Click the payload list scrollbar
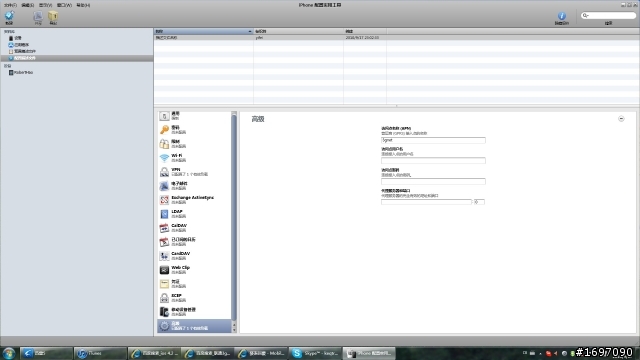 coord(234,218)
